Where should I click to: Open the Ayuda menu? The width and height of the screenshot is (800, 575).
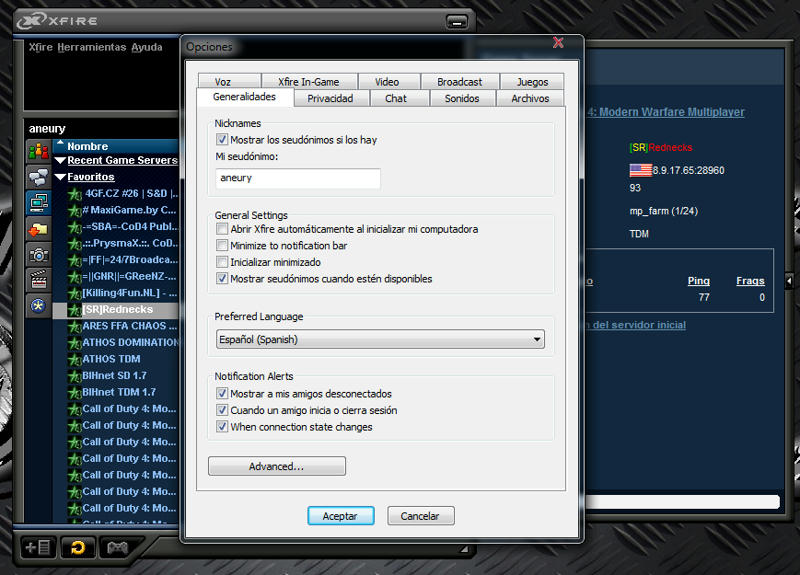147,47
